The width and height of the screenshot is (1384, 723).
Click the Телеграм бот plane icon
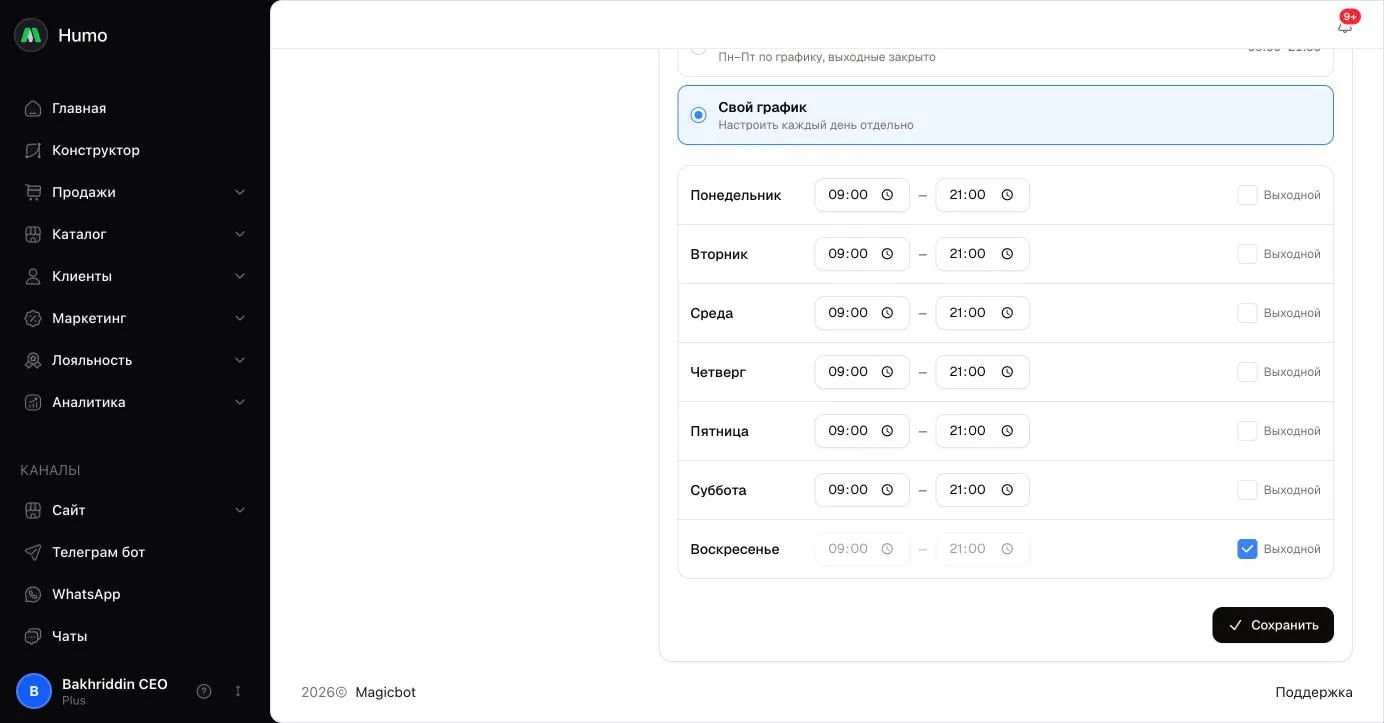point(33,552)
